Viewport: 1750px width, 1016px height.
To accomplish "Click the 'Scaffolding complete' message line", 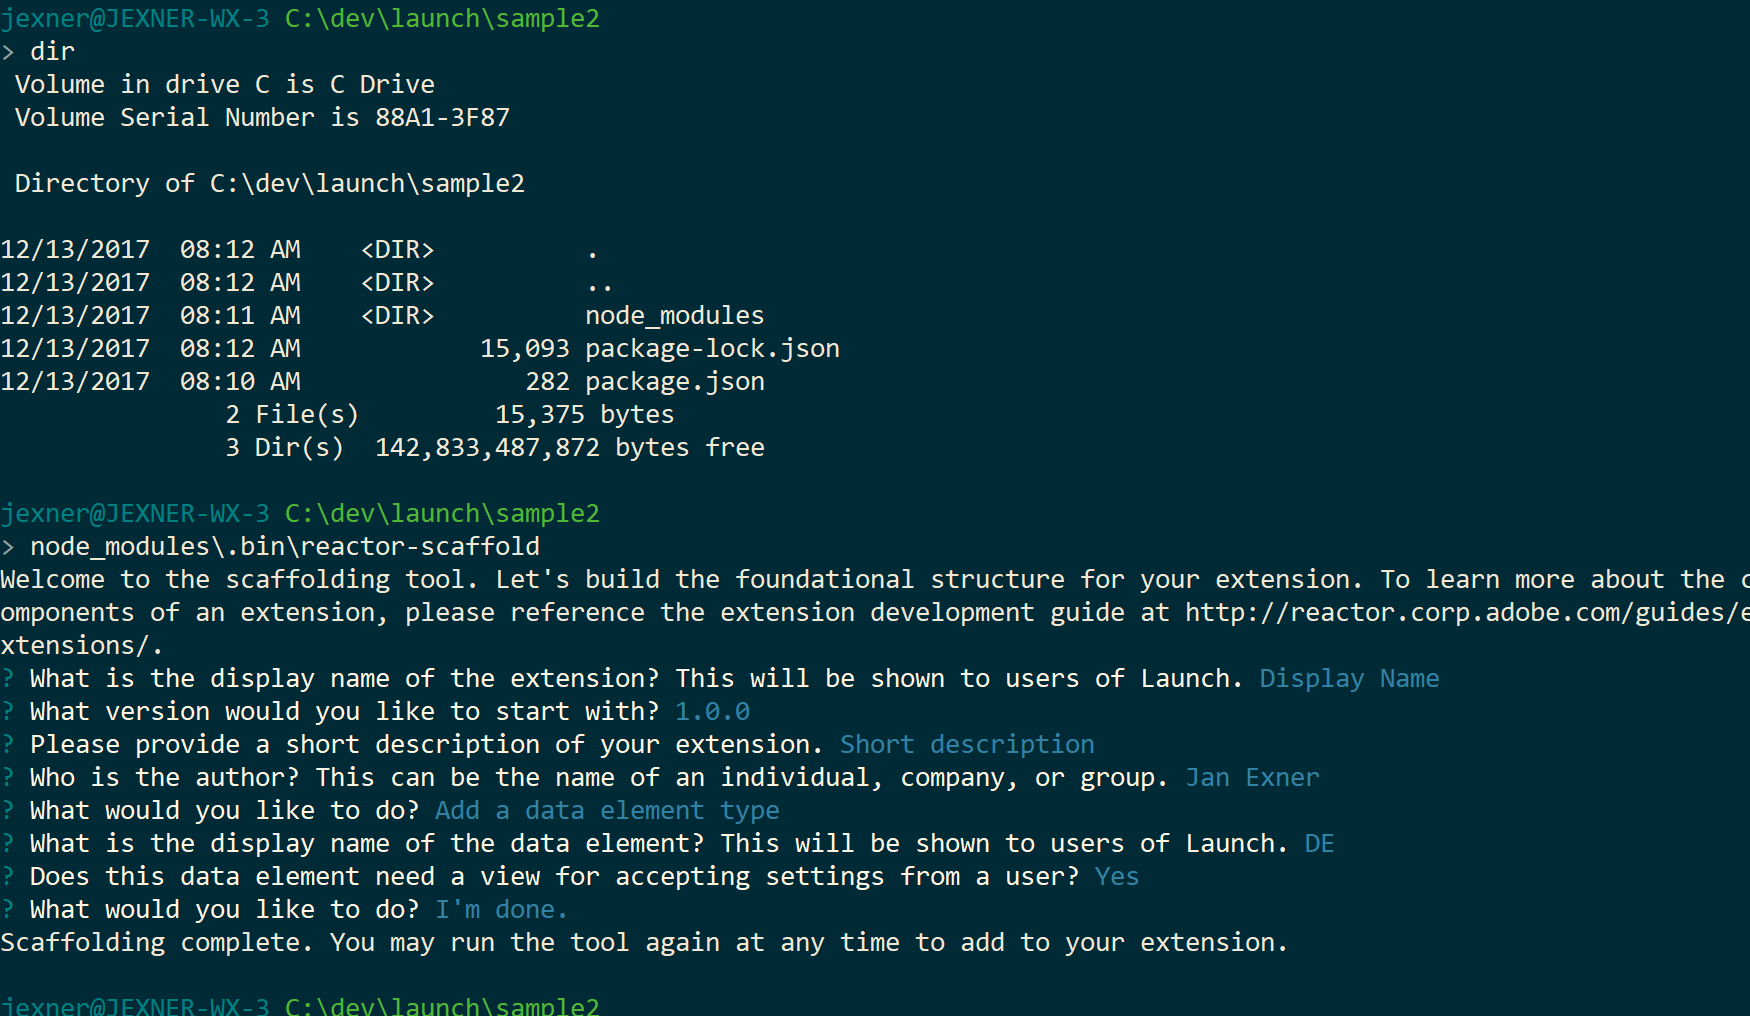I will tap(643, 942).
